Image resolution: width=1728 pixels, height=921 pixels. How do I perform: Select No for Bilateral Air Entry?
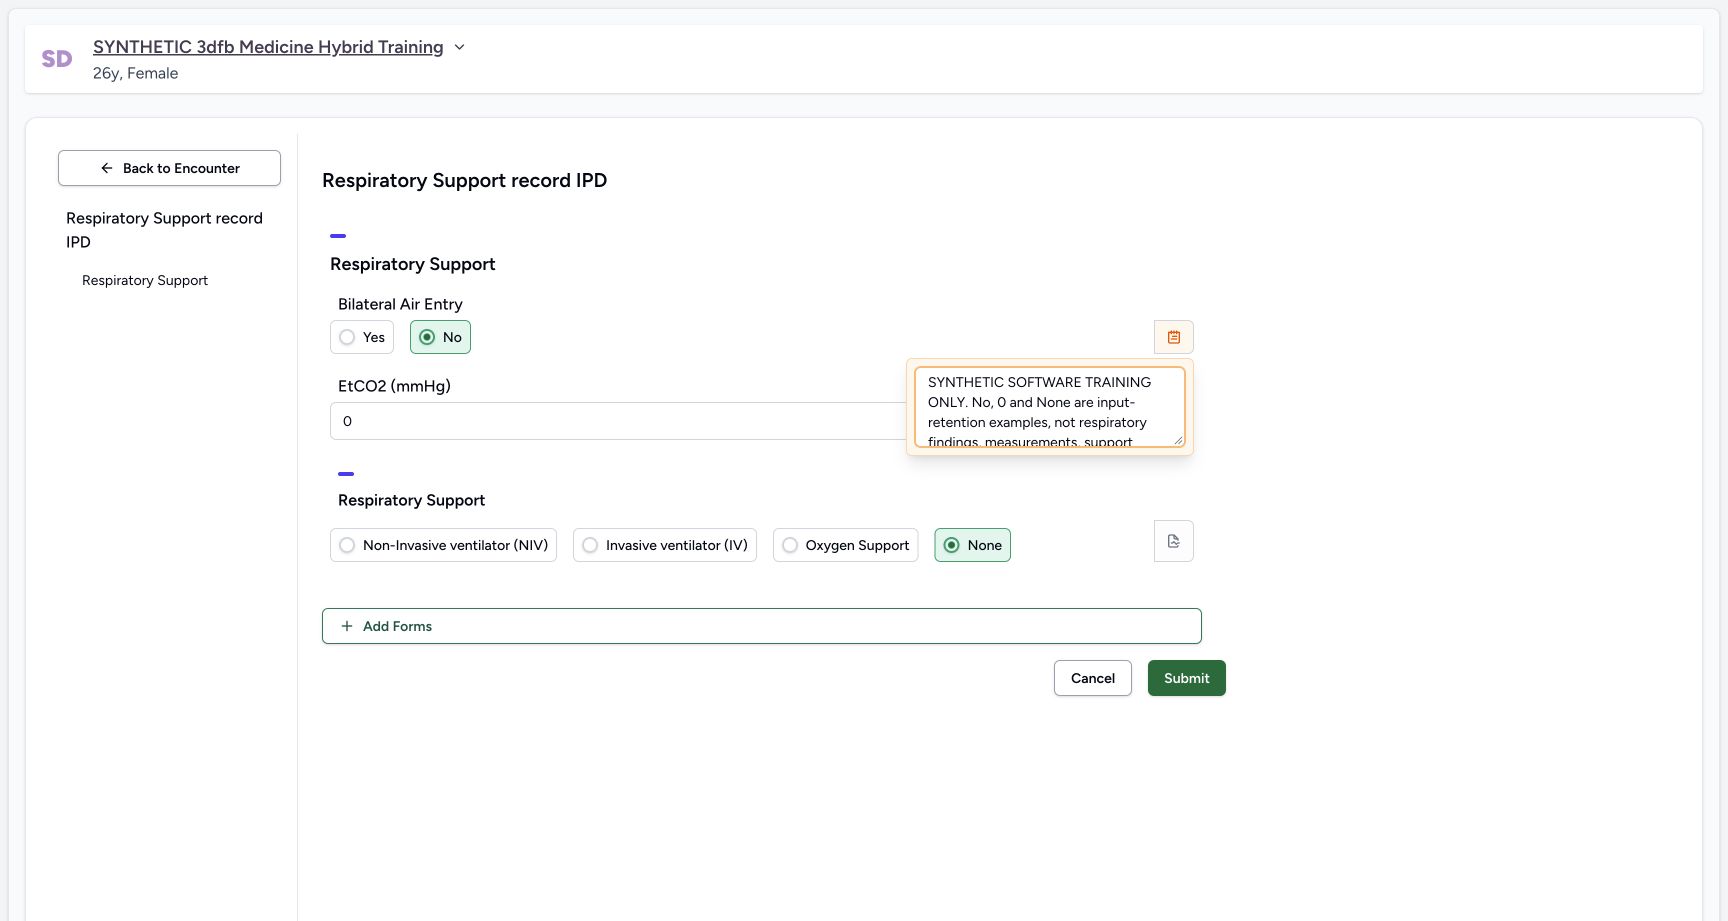coord(440,337)
